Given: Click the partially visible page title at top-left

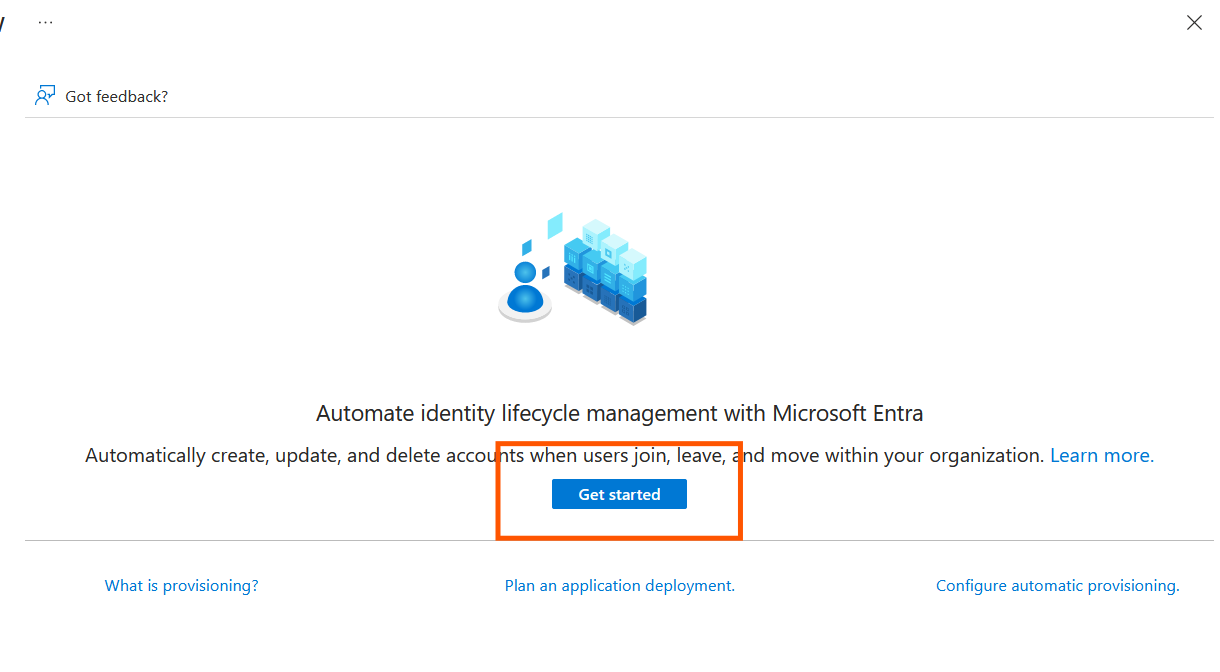Looking at the screenshot, I should [3, 22].
